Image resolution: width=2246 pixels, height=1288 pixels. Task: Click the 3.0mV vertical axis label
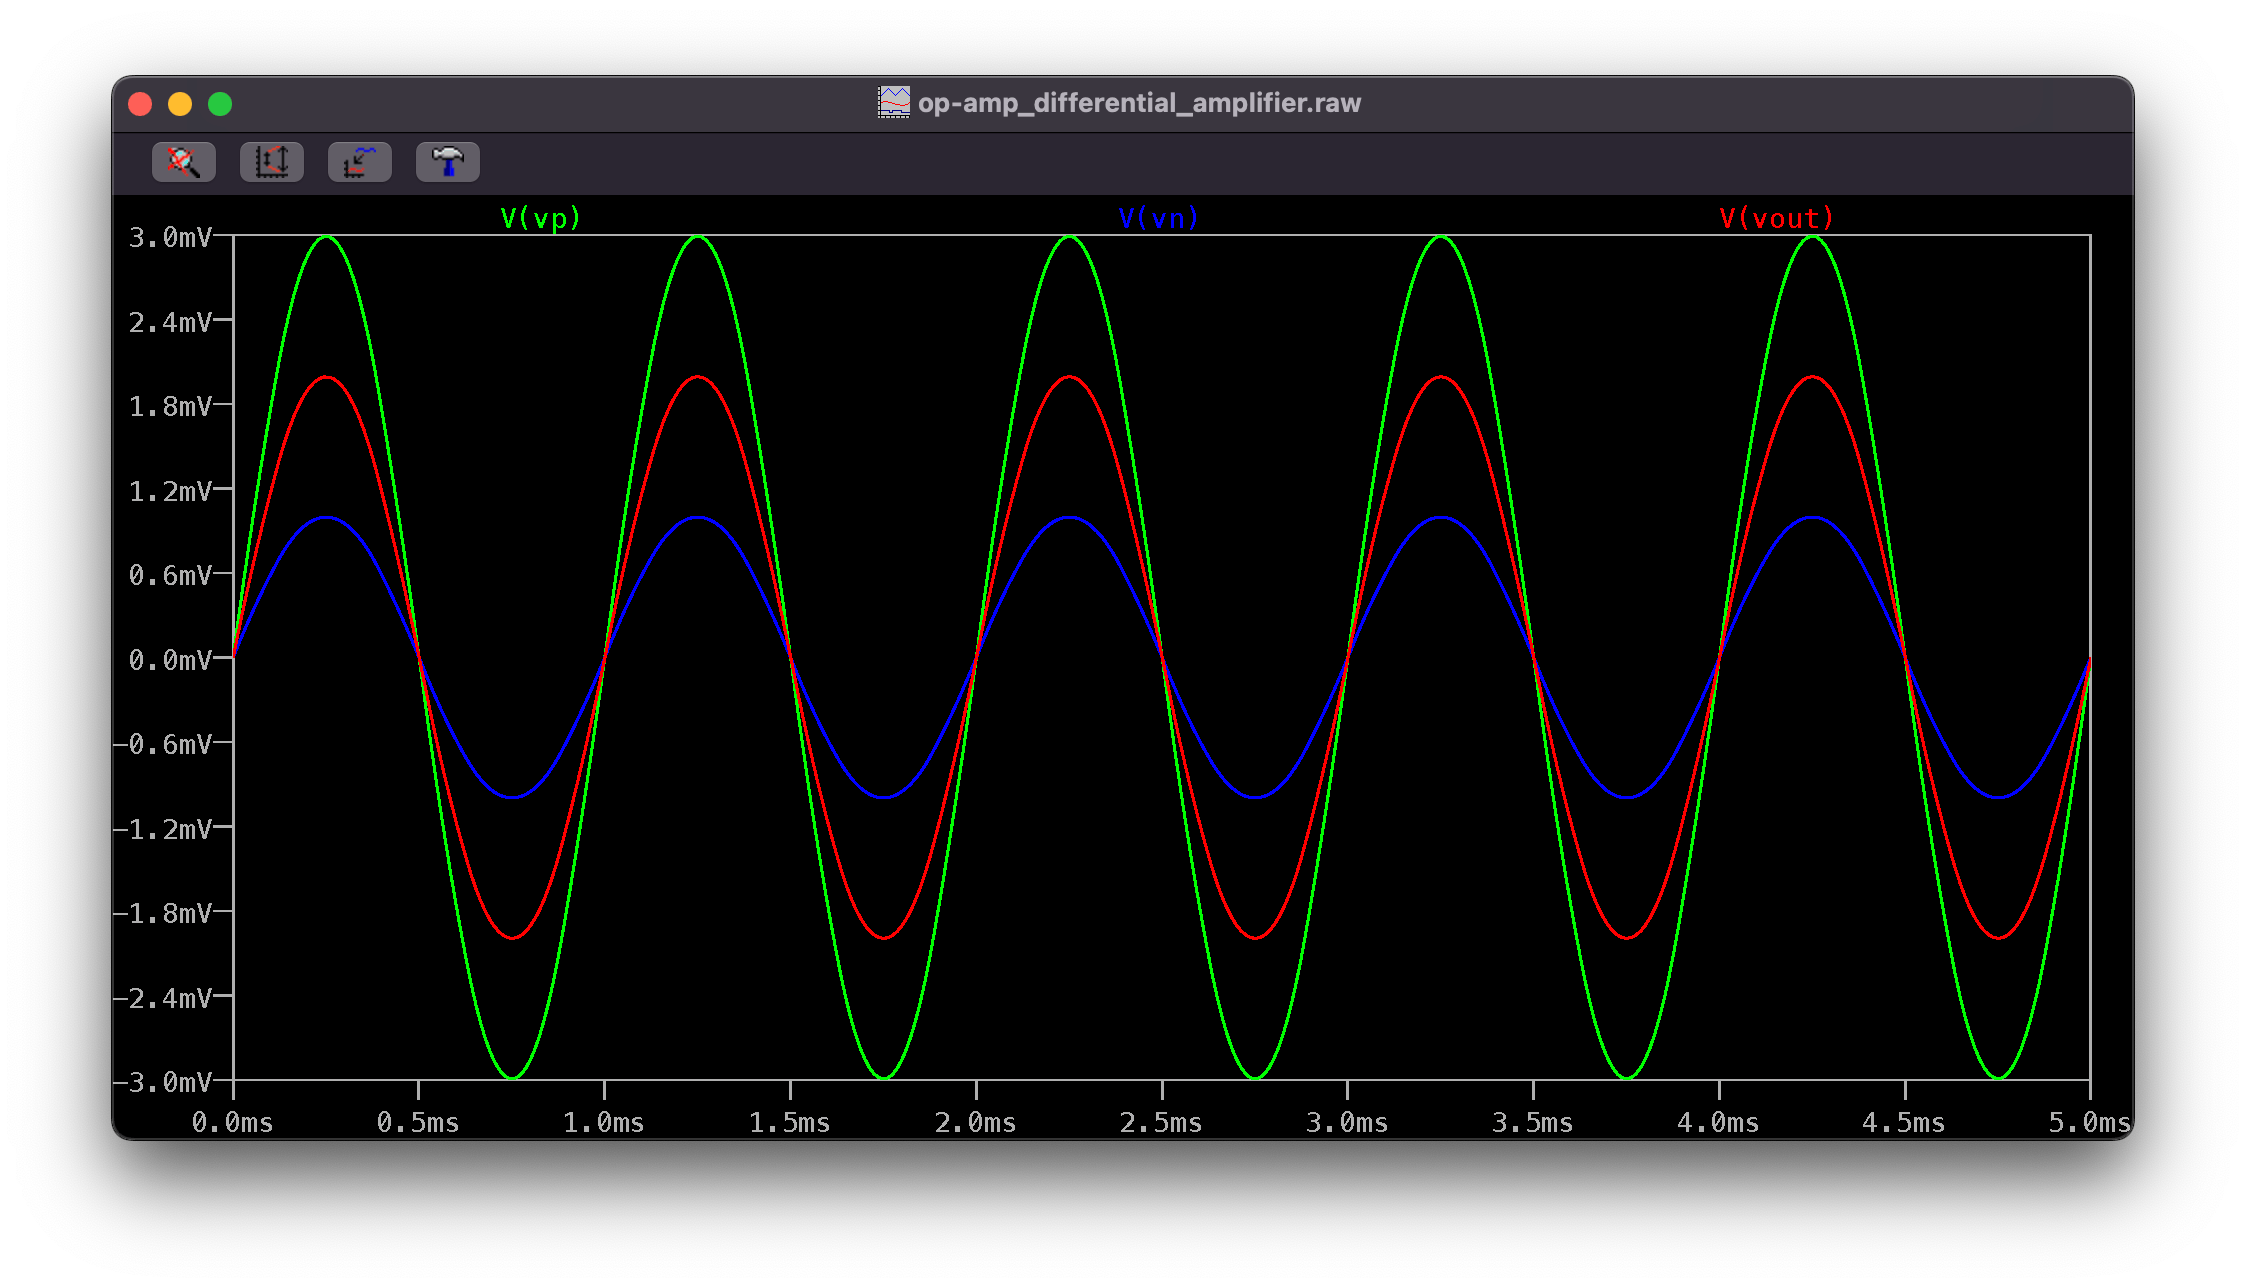[x=170, y=237]
